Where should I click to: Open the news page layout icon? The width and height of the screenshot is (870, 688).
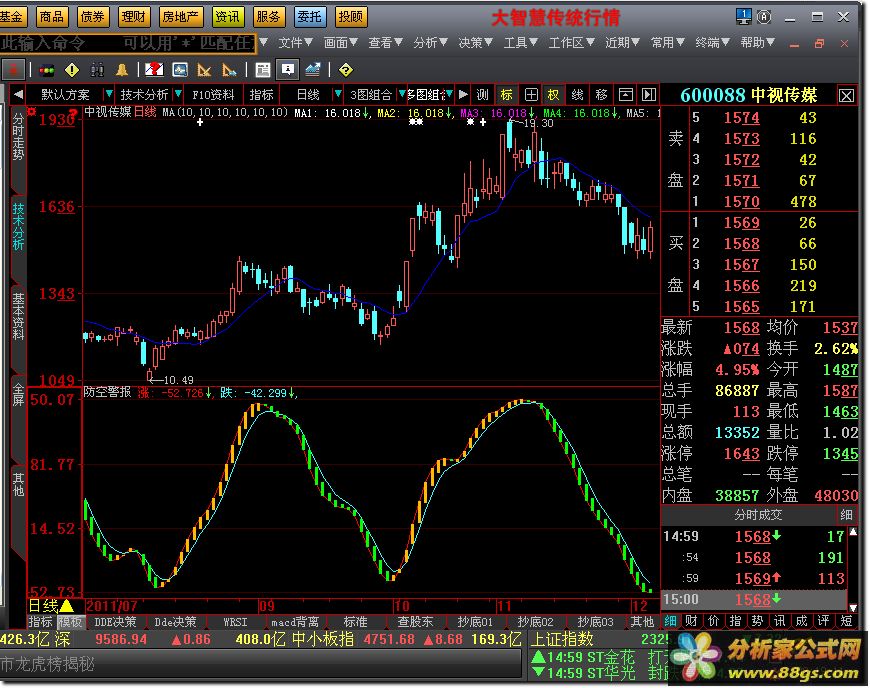pyautogui.click(x=262, y=70)
